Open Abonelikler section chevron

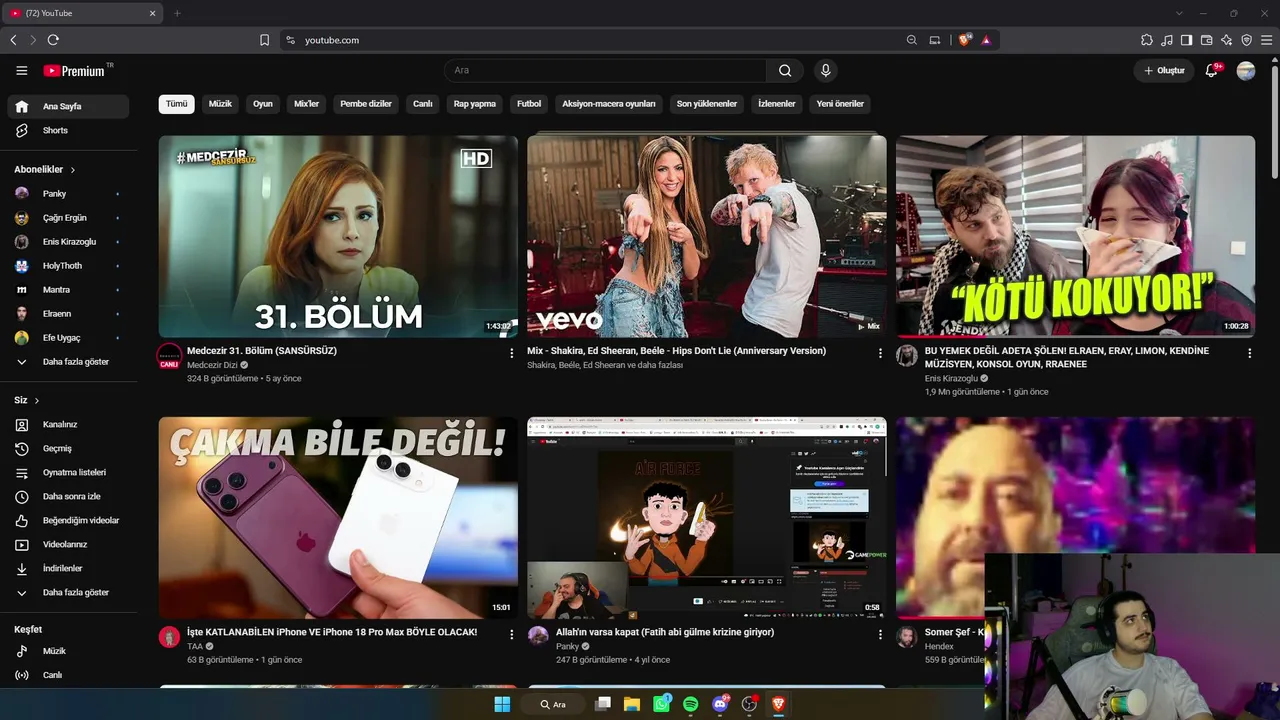pyautogui.click(x=73, y=170)
